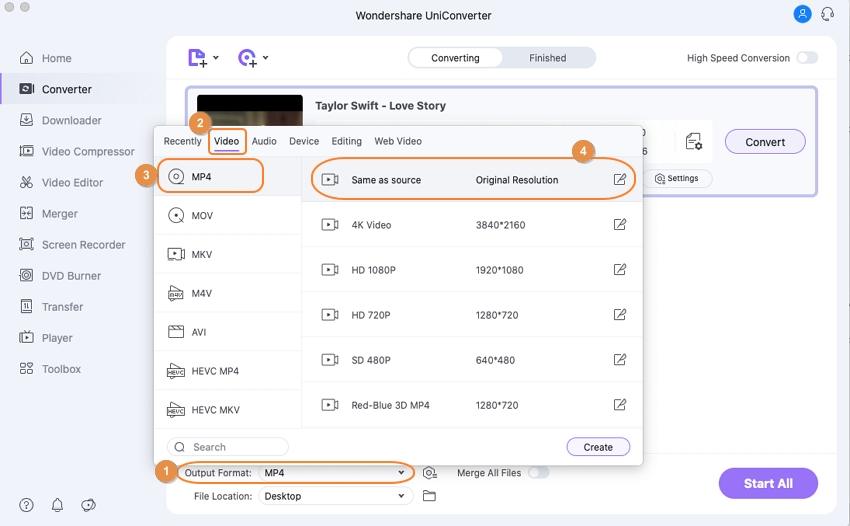Click the format Search field

[x=228, y=447]
